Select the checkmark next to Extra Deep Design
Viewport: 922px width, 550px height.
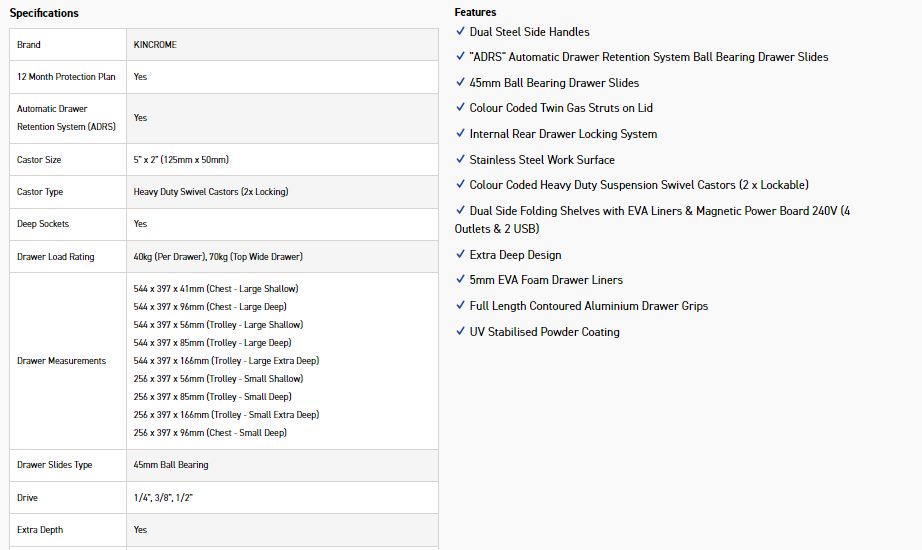click(460, 255)
